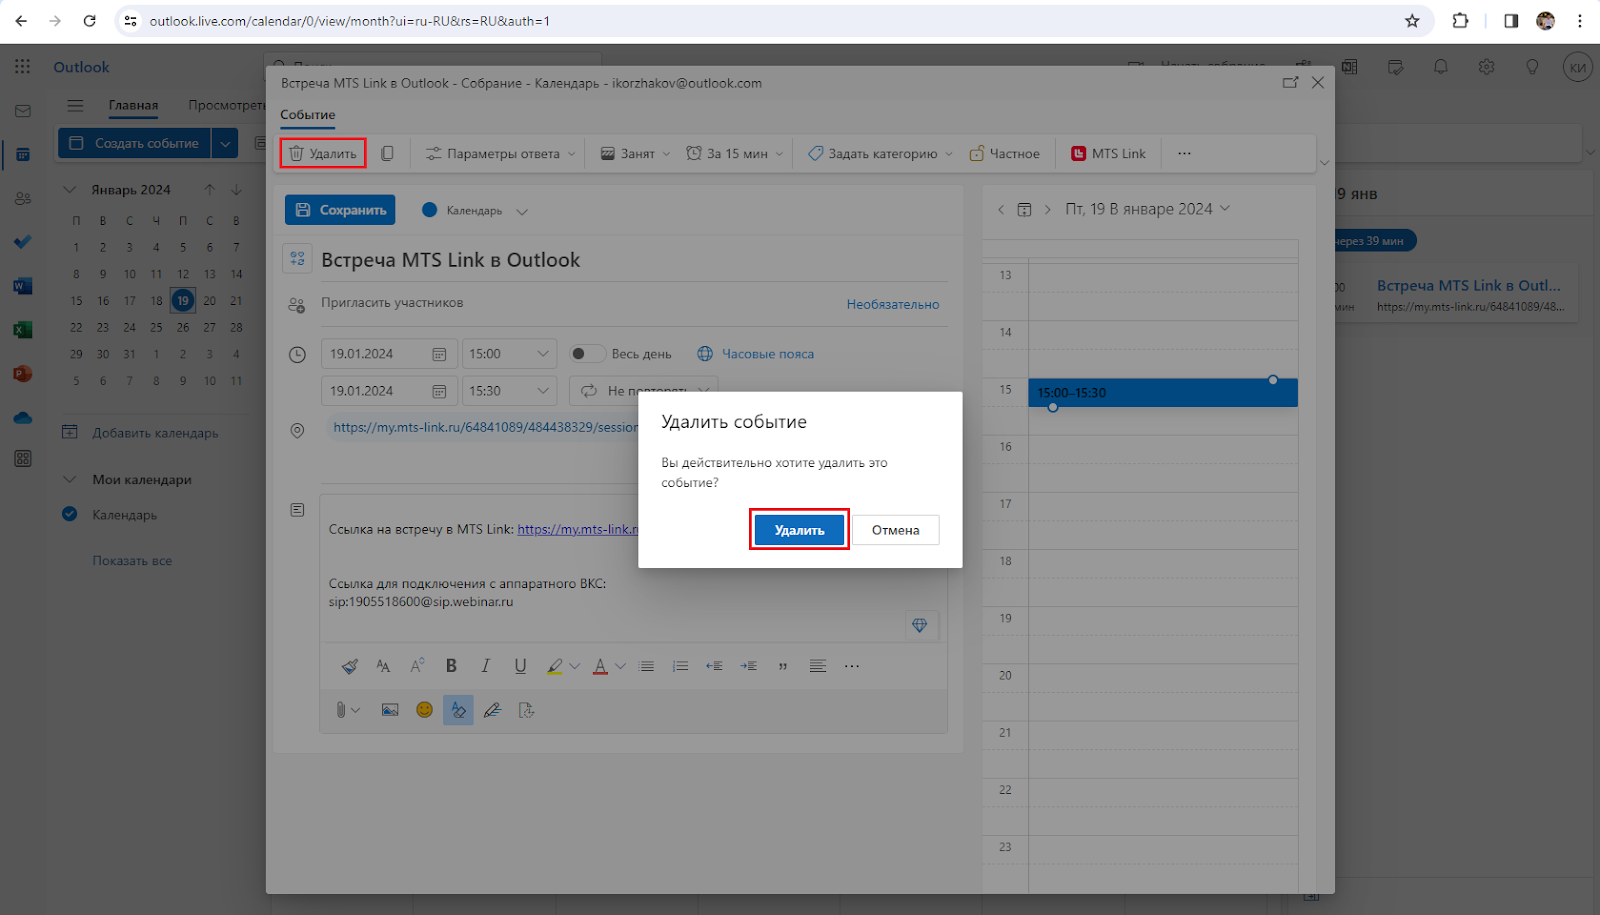
Task: Click Показать все link
Action: (x=132, y=561)
